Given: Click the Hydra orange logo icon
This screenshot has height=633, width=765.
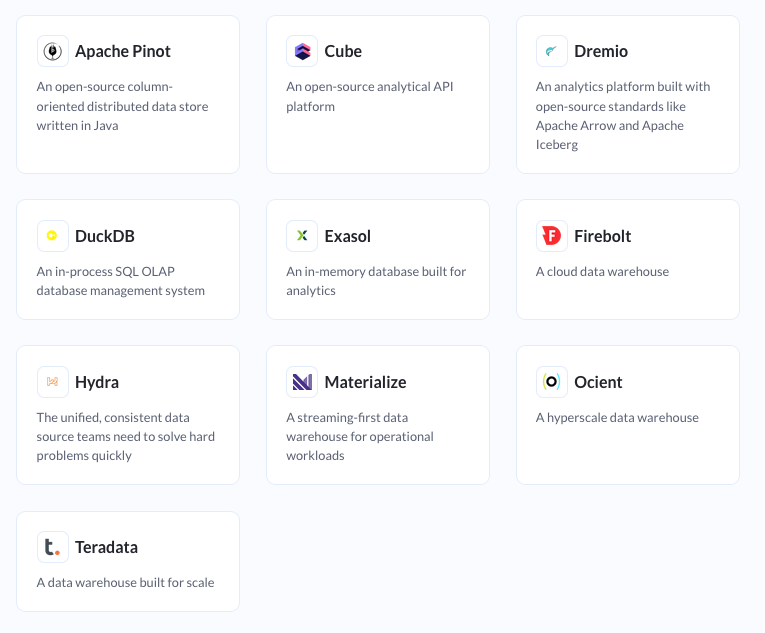Looking at the screenshot, I should click(x=53, y=382).
